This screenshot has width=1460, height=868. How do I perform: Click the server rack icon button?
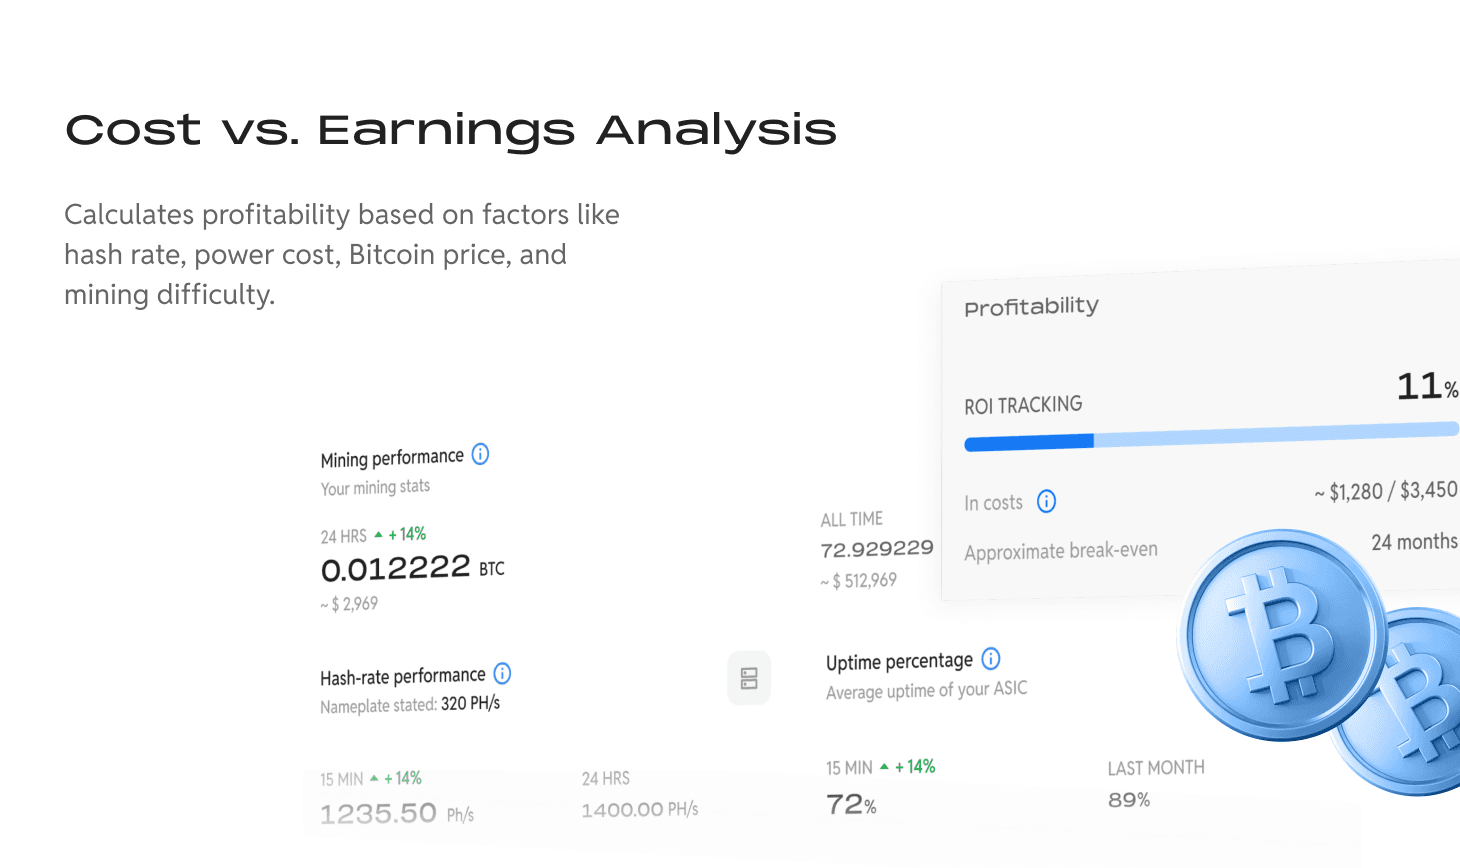(x=749, y=678)
